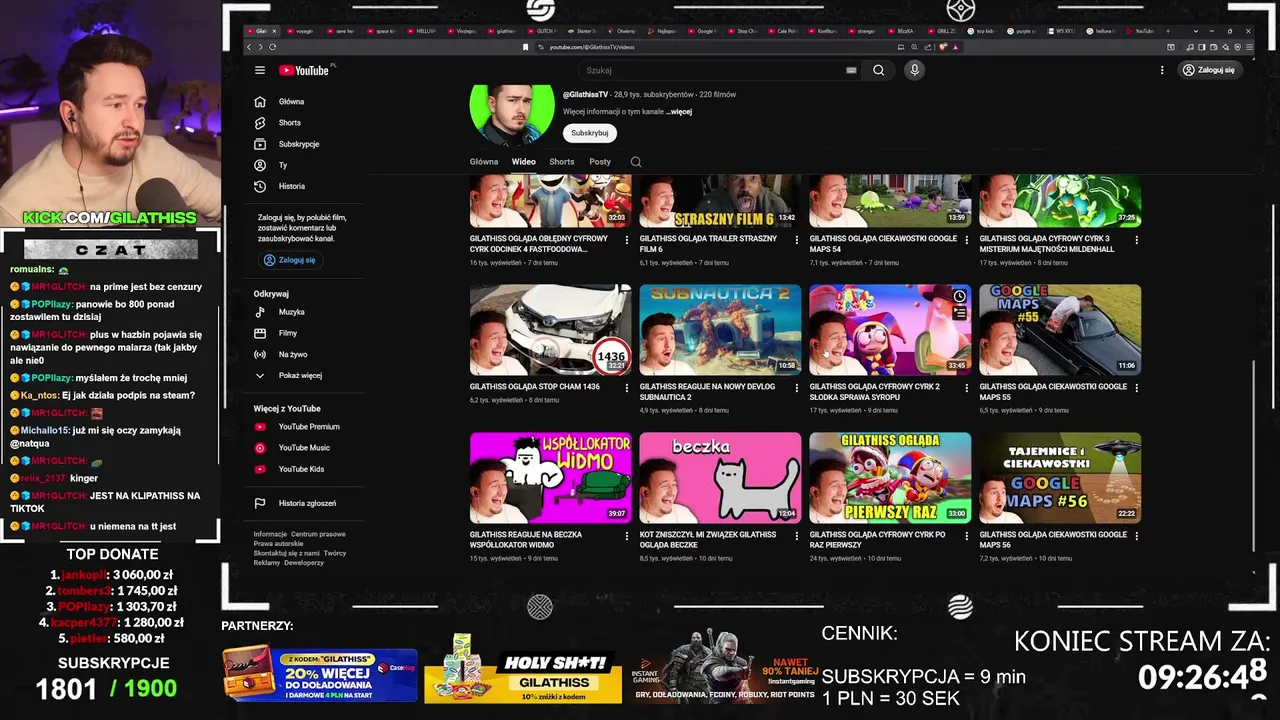The image size is (1280, 720).
Task: Click Zaloguj się in the sidebar
Action: click(289, 260)
